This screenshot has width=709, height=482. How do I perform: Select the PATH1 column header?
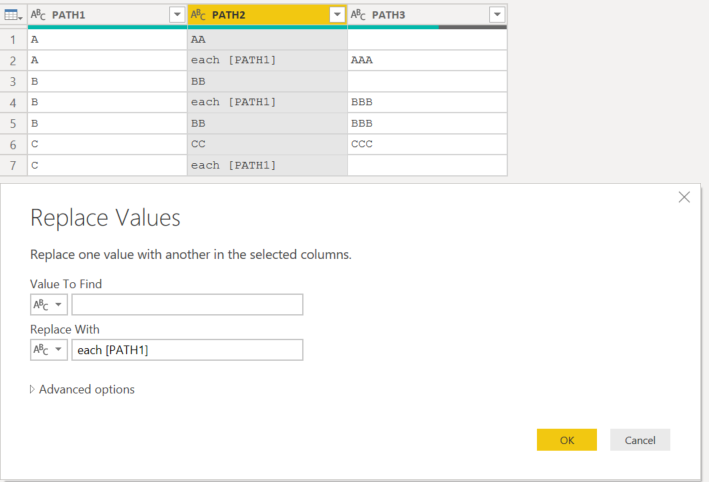point(108,15)
